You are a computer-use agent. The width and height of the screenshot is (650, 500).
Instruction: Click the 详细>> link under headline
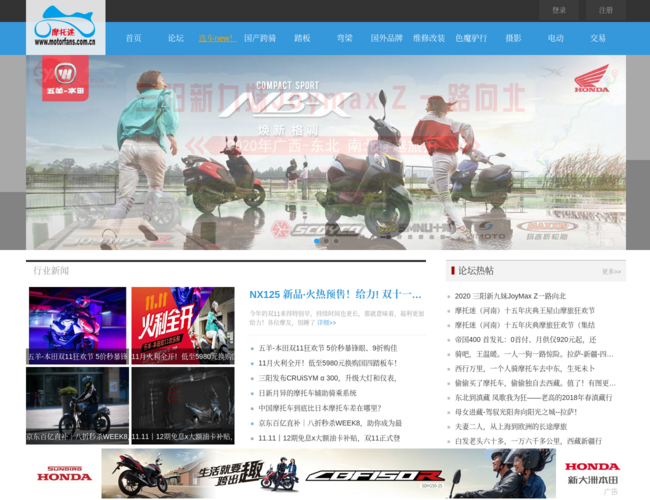click(x=327, y=322)
